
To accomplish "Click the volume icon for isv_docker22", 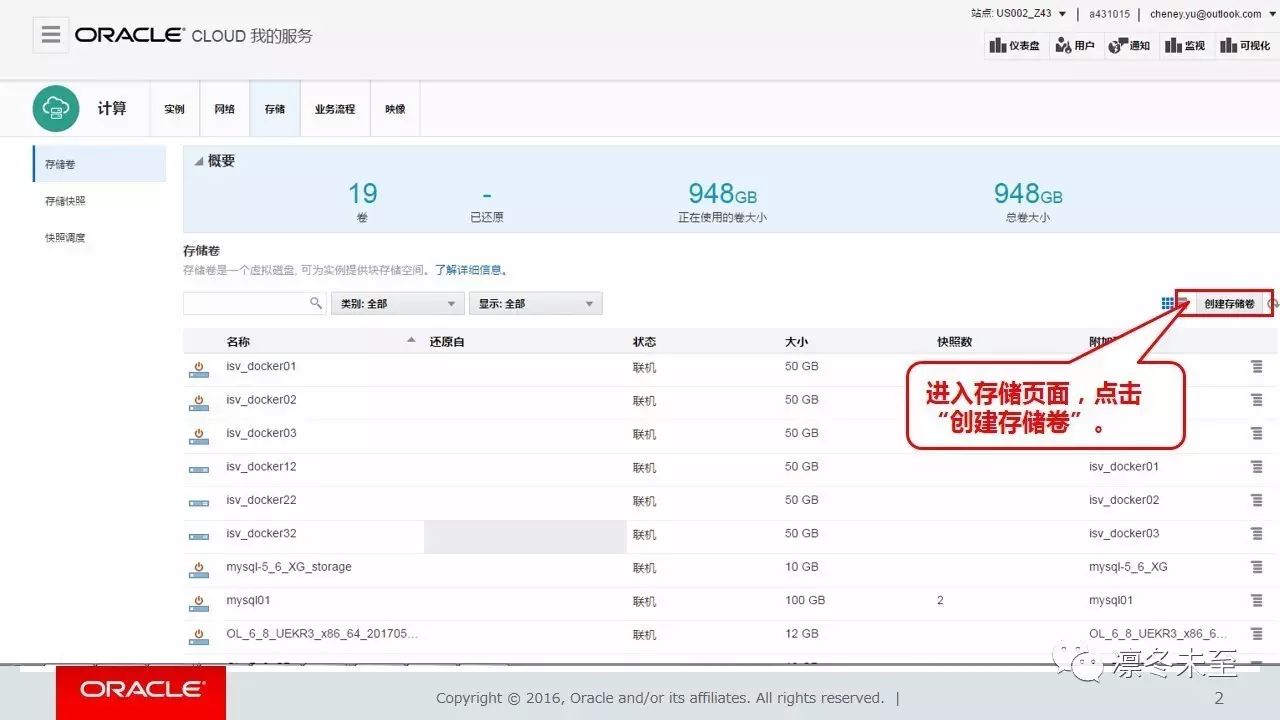I will tap(199, 504).
